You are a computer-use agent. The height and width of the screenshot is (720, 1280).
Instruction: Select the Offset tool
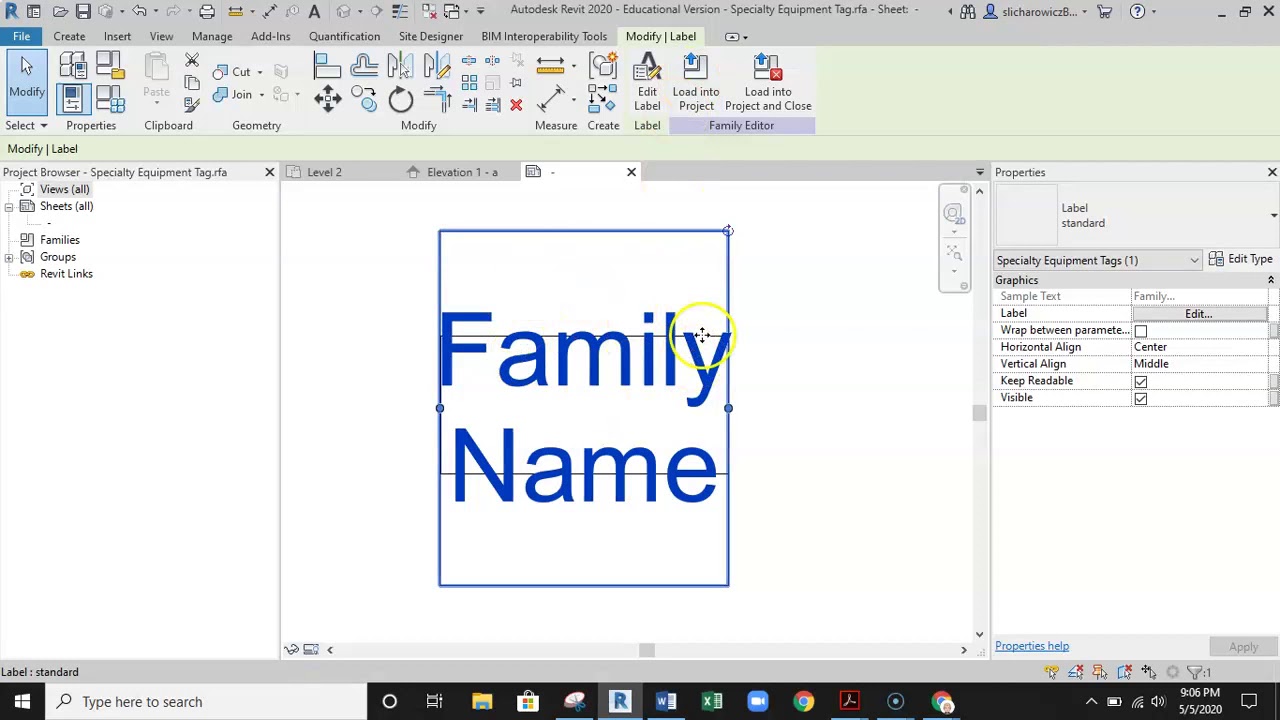click(x=364, y=67)
